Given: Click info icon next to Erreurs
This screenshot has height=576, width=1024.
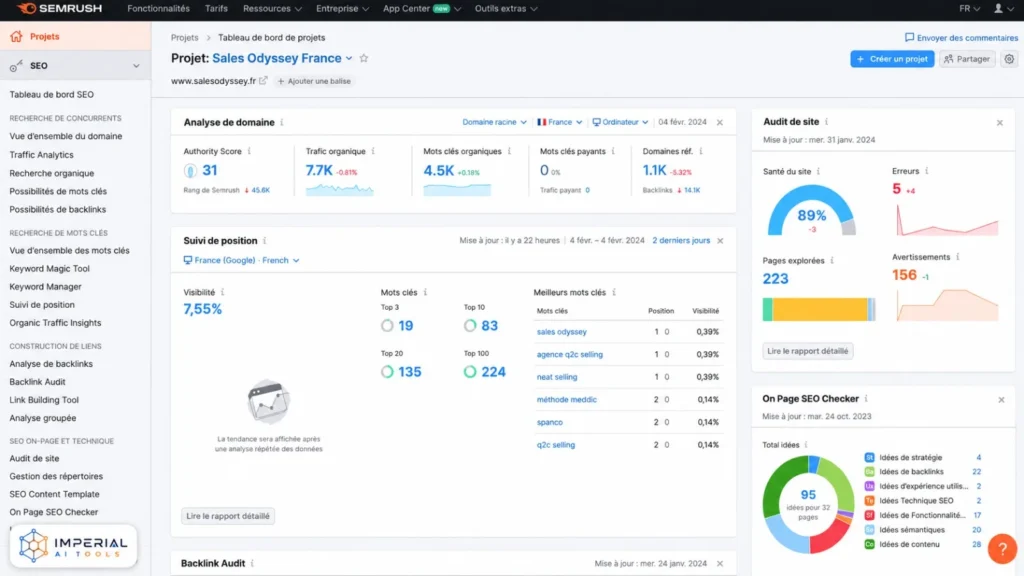Looking at the screenshot, I should click(926, 170).
